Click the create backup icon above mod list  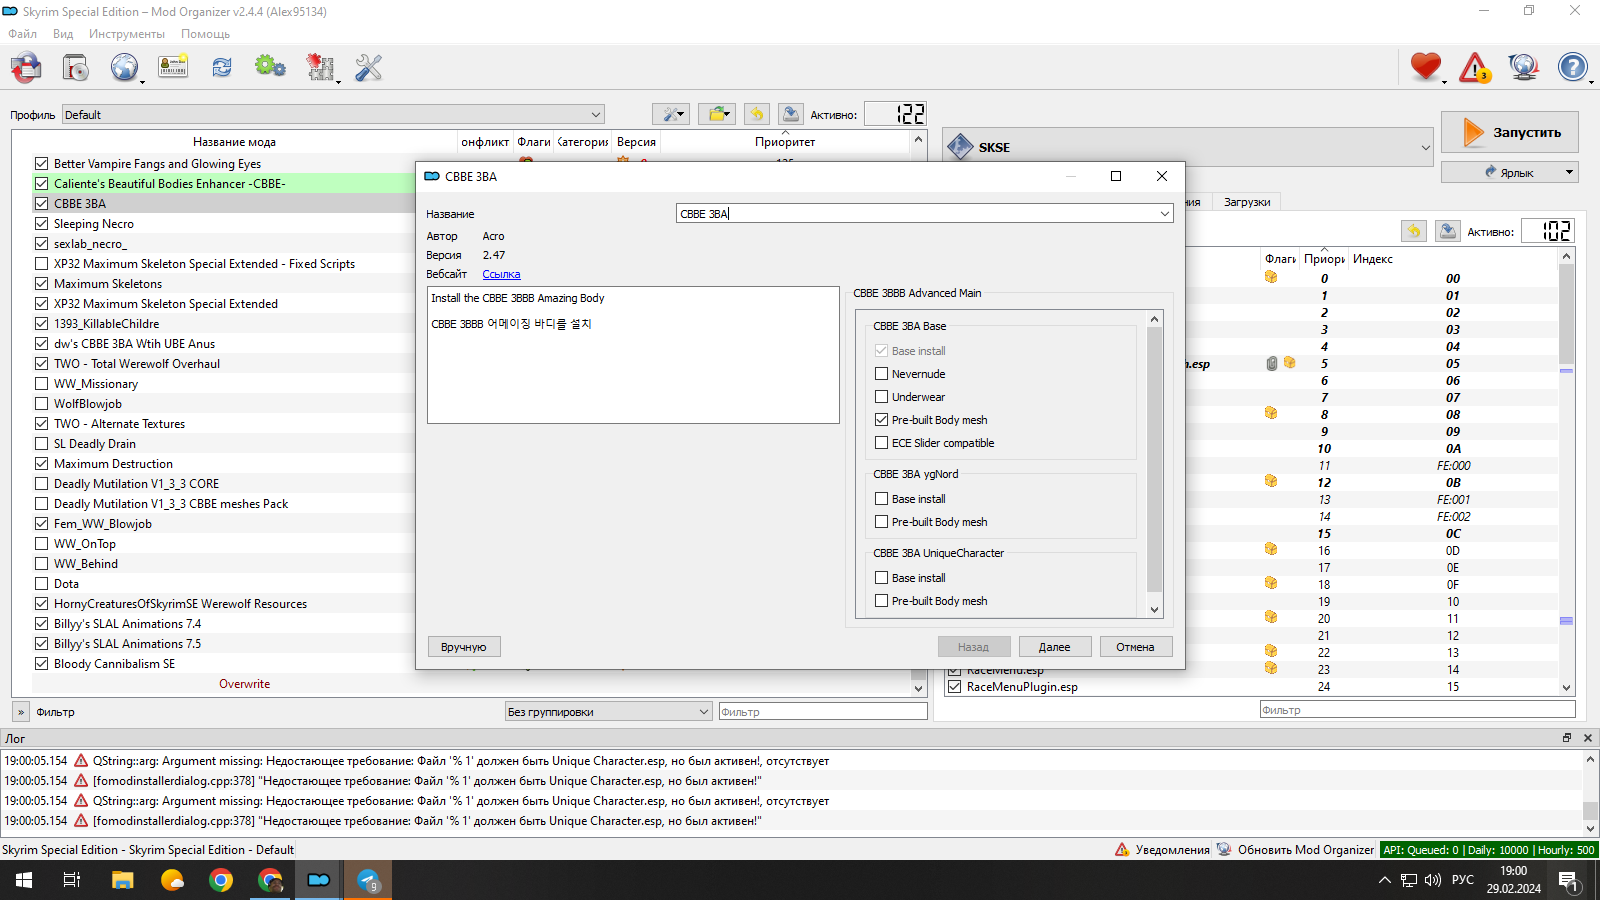[790, 114]
